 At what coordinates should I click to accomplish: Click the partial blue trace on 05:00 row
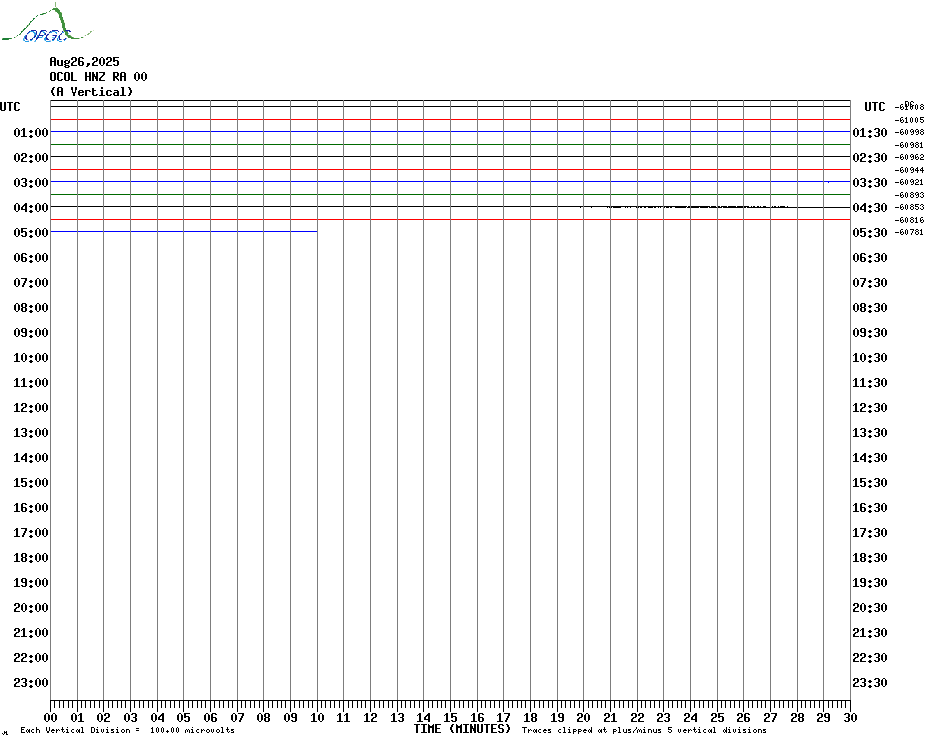coord(184,231)
